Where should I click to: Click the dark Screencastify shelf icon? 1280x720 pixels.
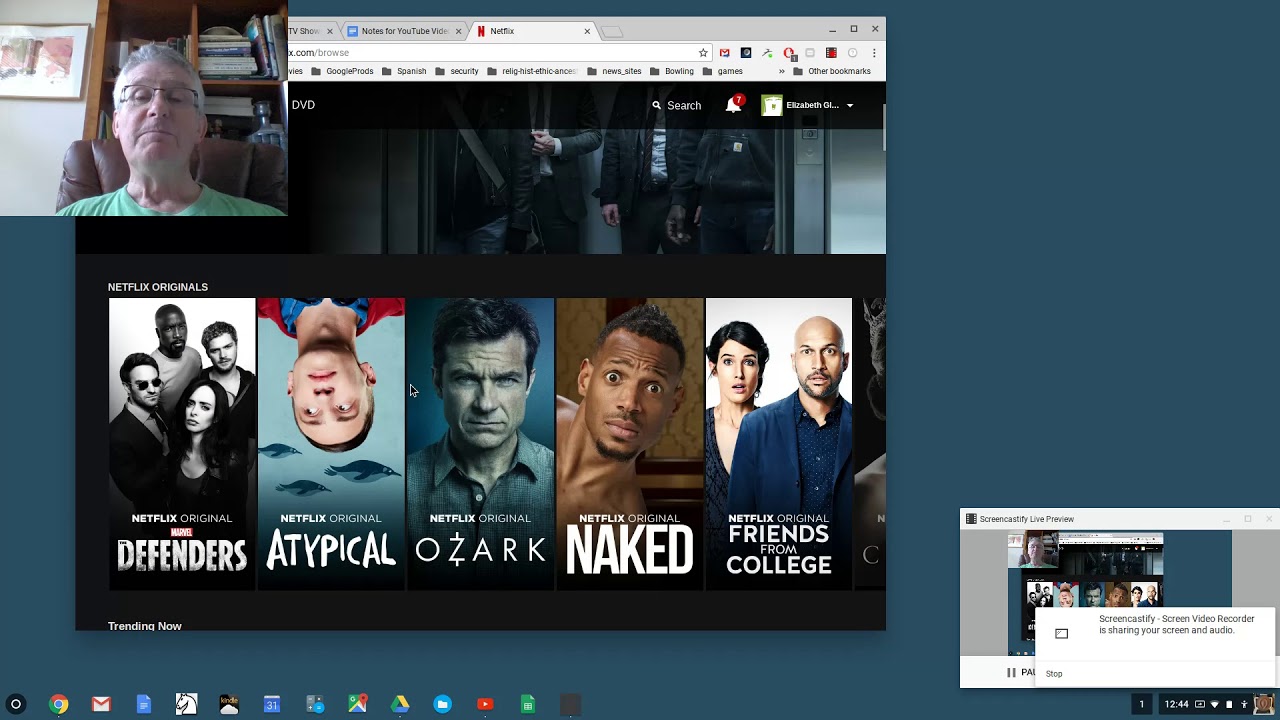coord(570,704)
